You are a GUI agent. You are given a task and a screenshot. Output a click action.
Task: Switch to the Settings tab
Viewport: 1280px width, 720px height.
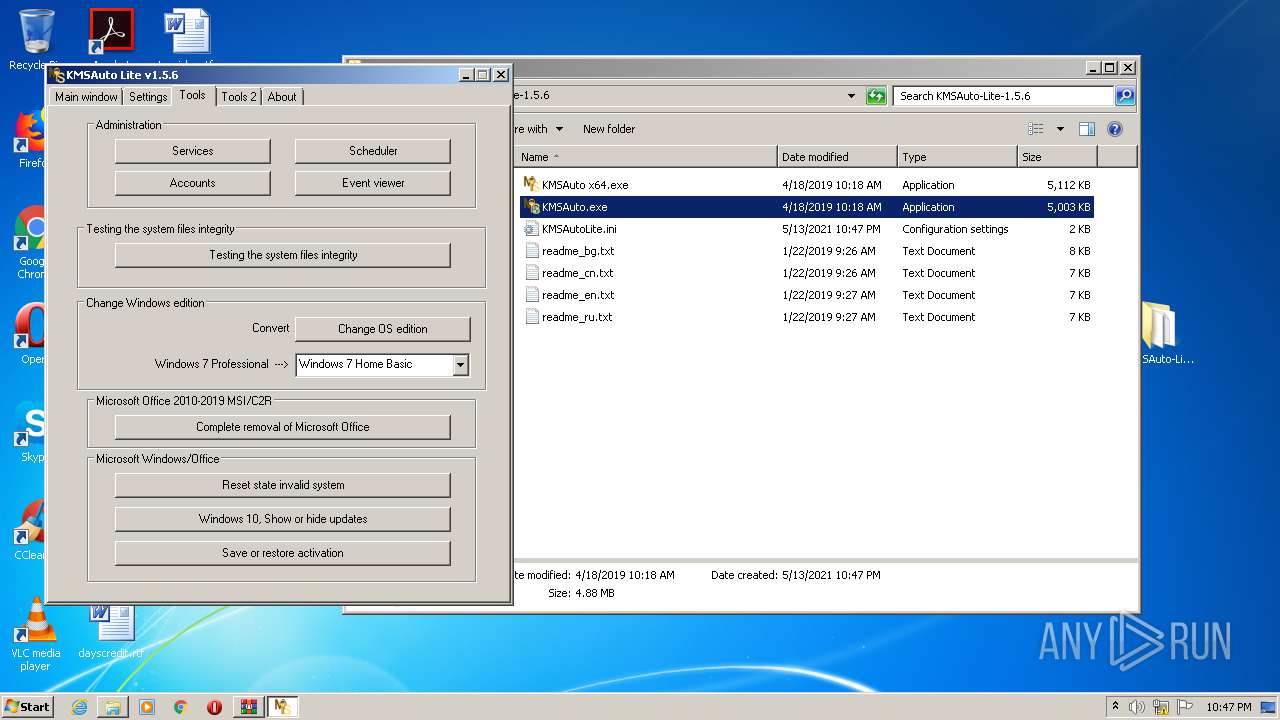pos(148,97)
